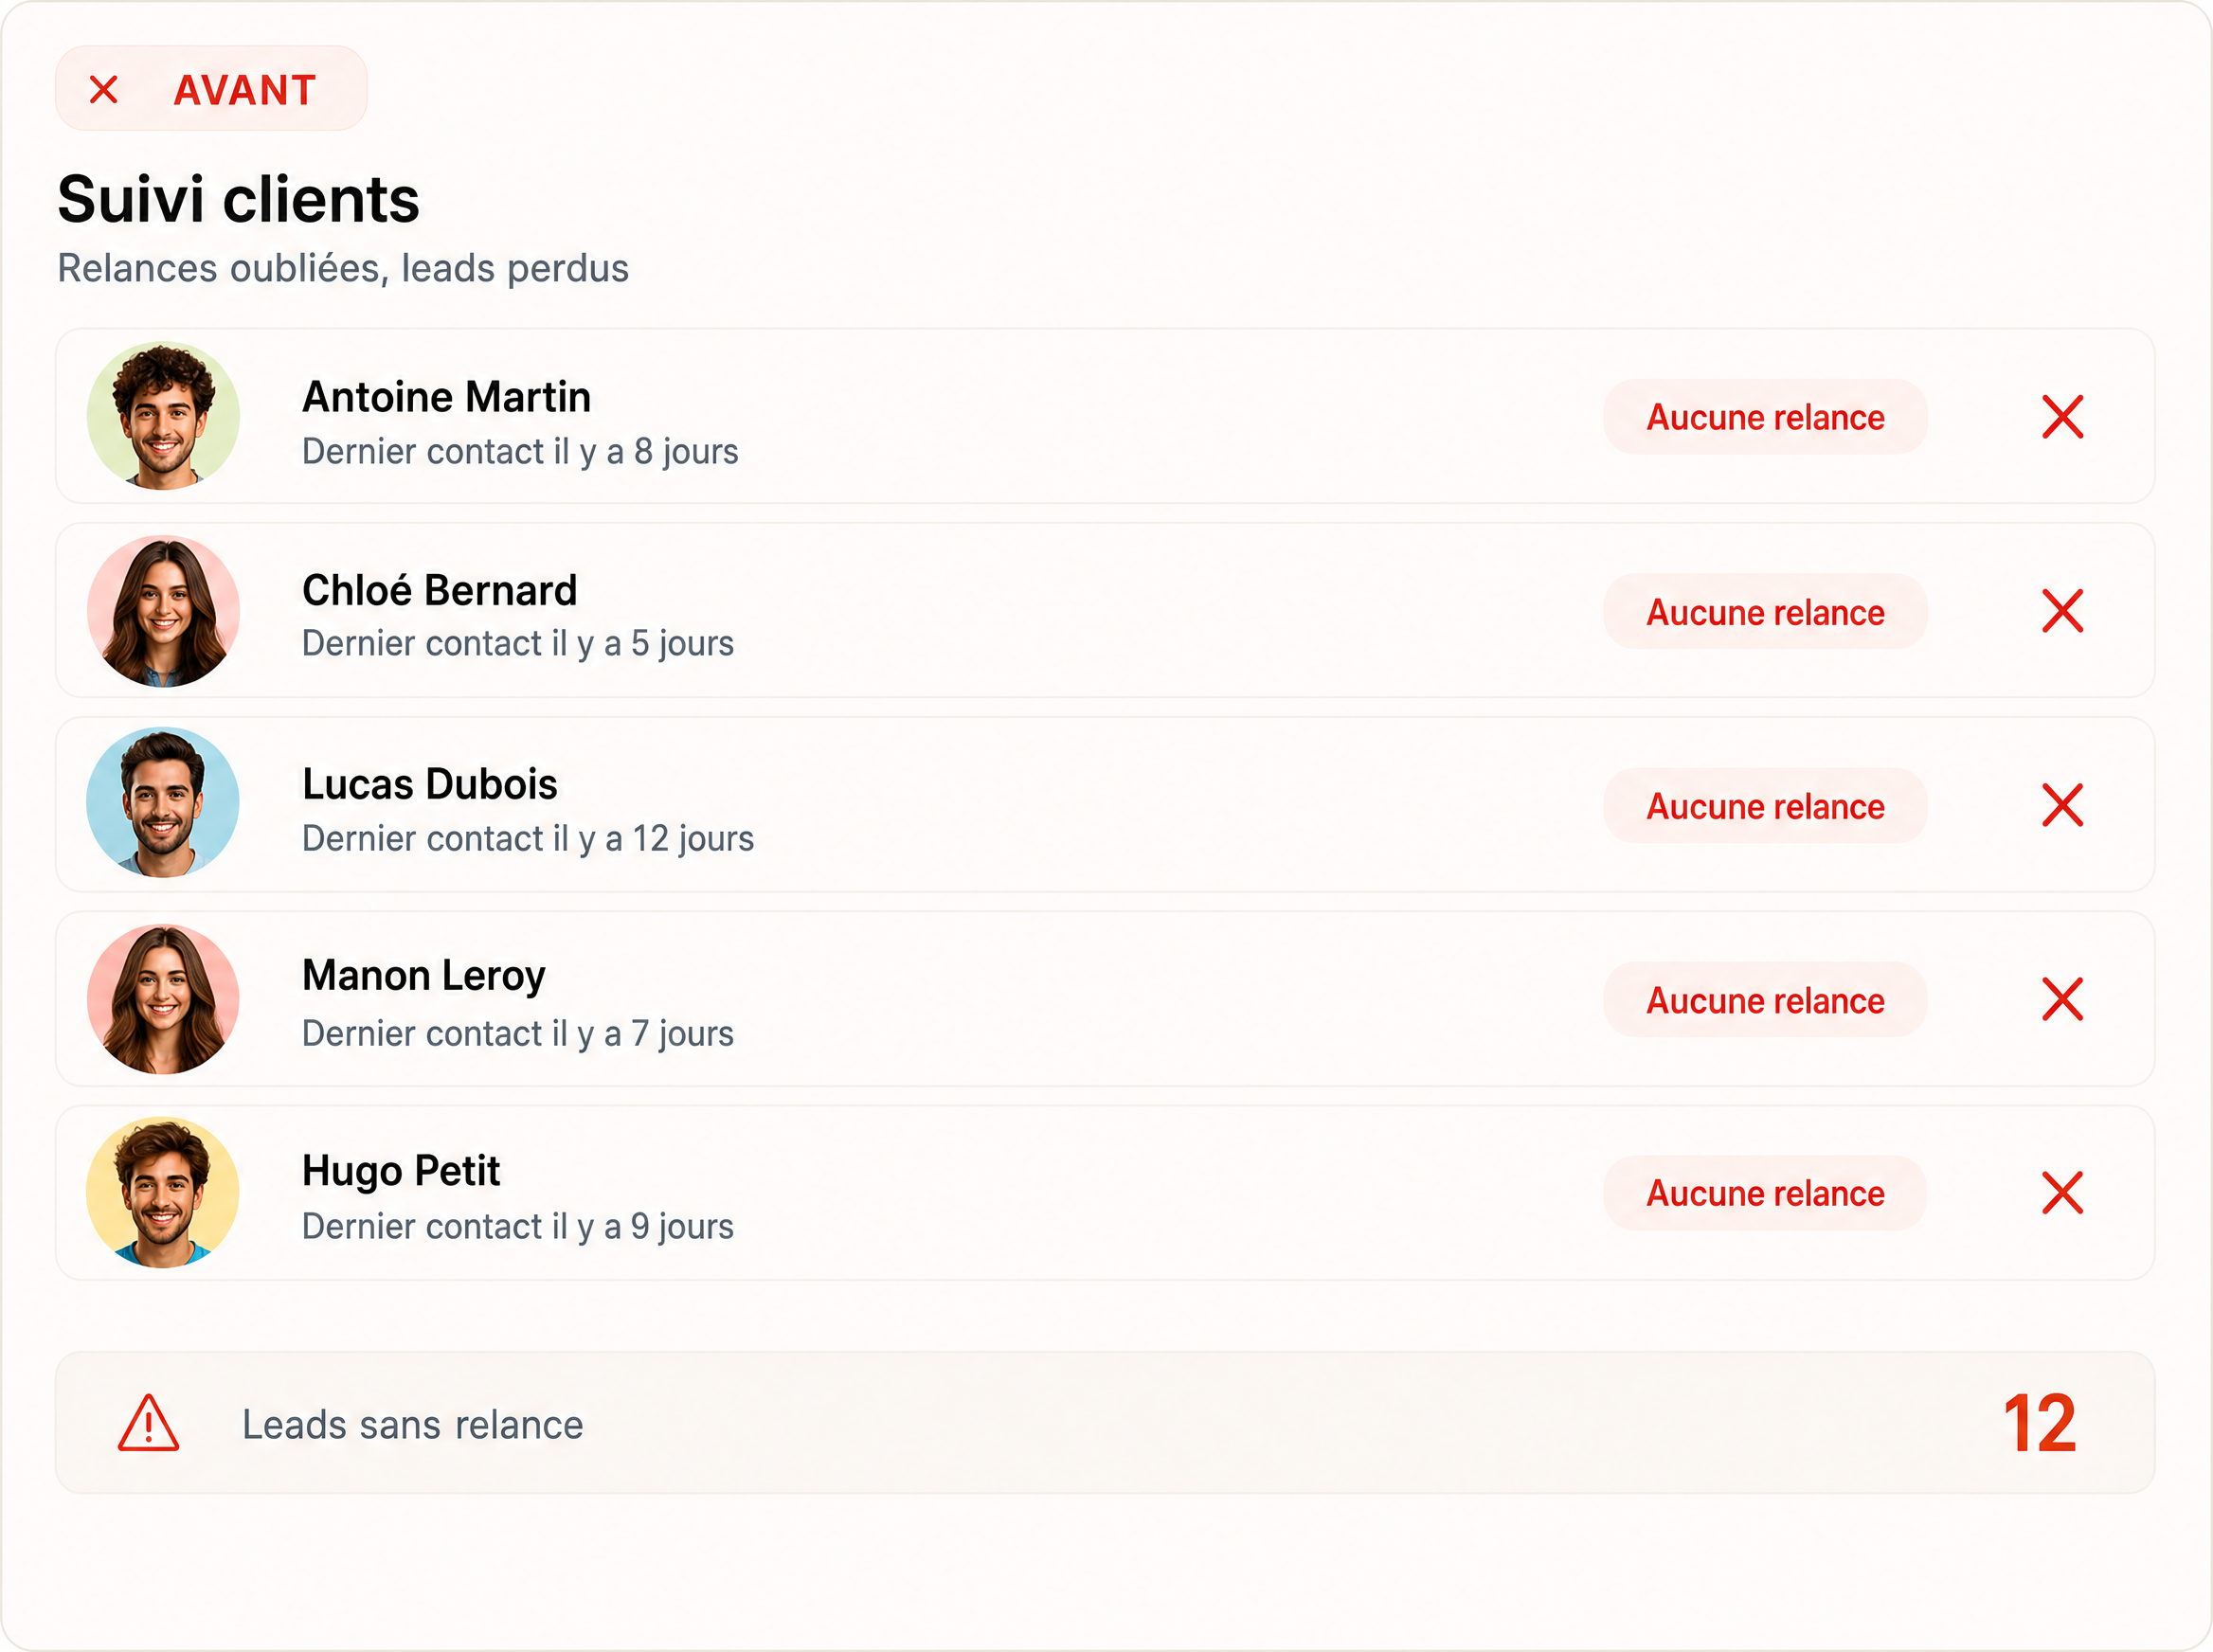2213x1652 pixels.
Task: Click the red X icon beside Chloé Bernard
Action: click(x=2062, y=611)
